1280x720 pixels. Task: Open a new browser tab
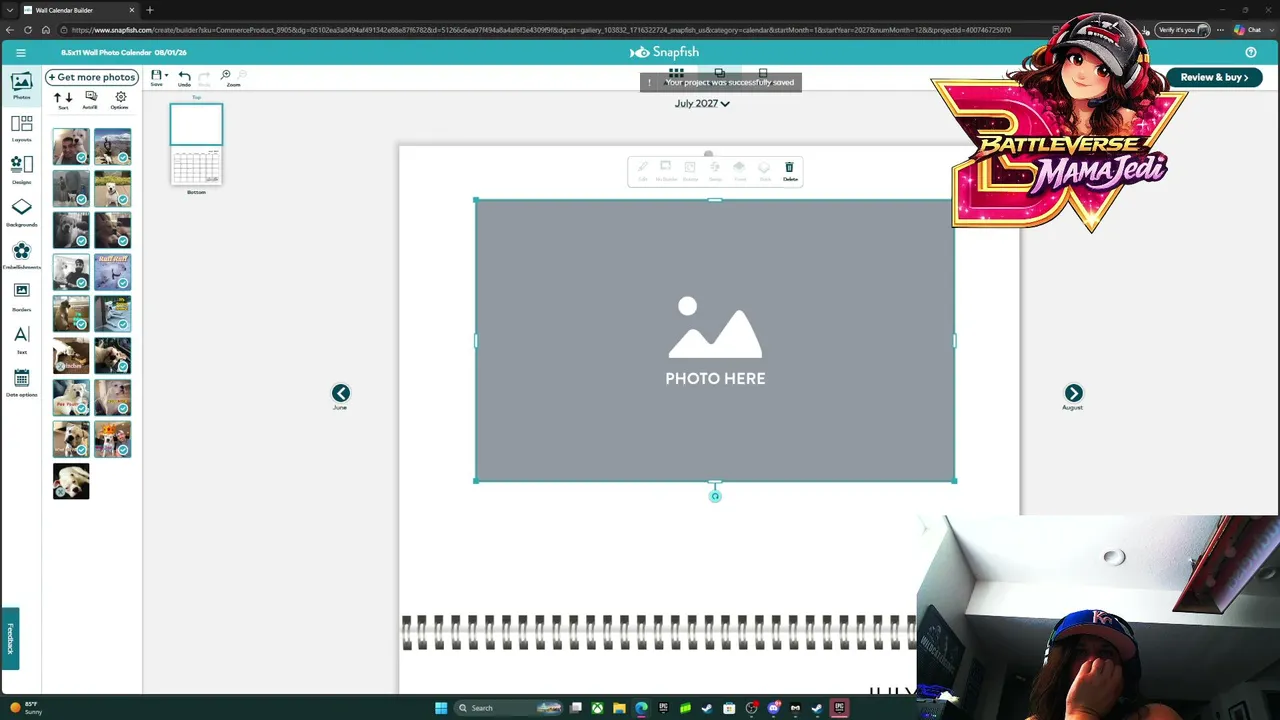pyautogui.click(x=150, y=10)
